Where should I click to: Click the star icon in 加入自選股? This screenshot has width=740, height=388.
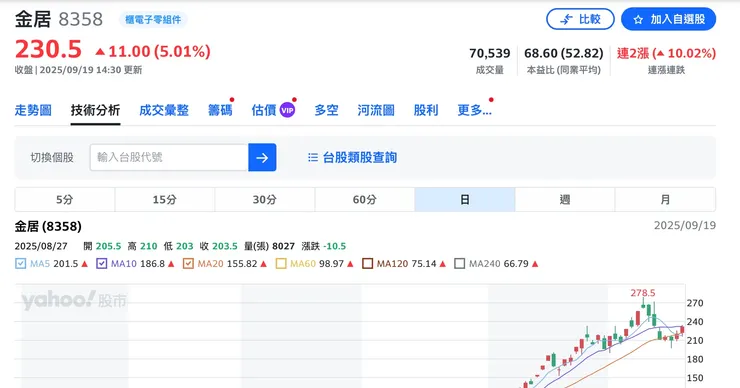click(638, 20)
